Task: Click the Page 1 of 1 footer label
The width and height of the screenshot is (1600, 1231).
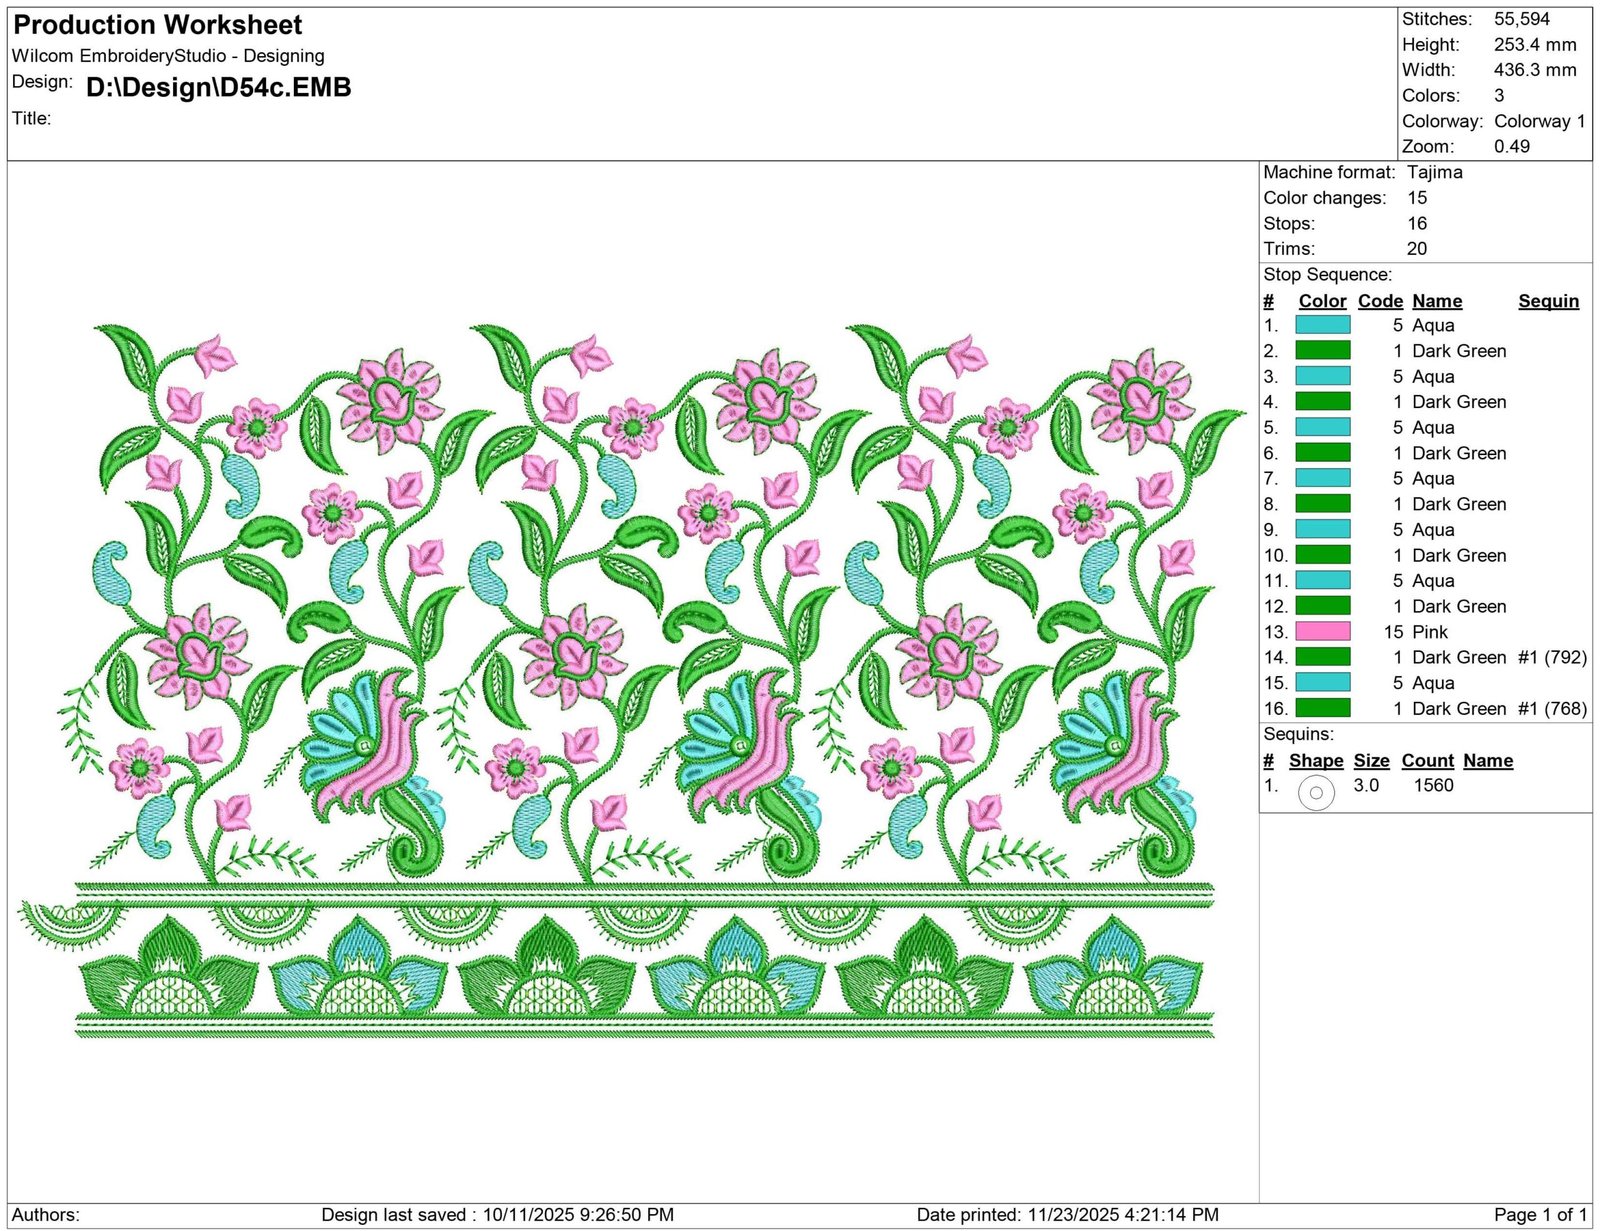Action: coord(1540,1215)
